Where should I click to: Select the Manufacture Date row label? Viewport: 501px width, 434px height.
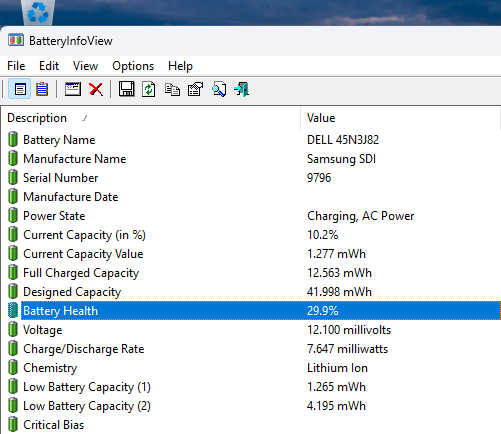coord(71,197)
